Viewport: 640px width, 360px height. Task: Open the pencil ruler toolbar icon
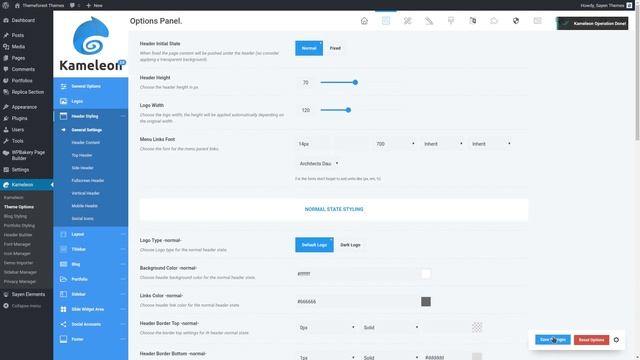click(429, 21)
